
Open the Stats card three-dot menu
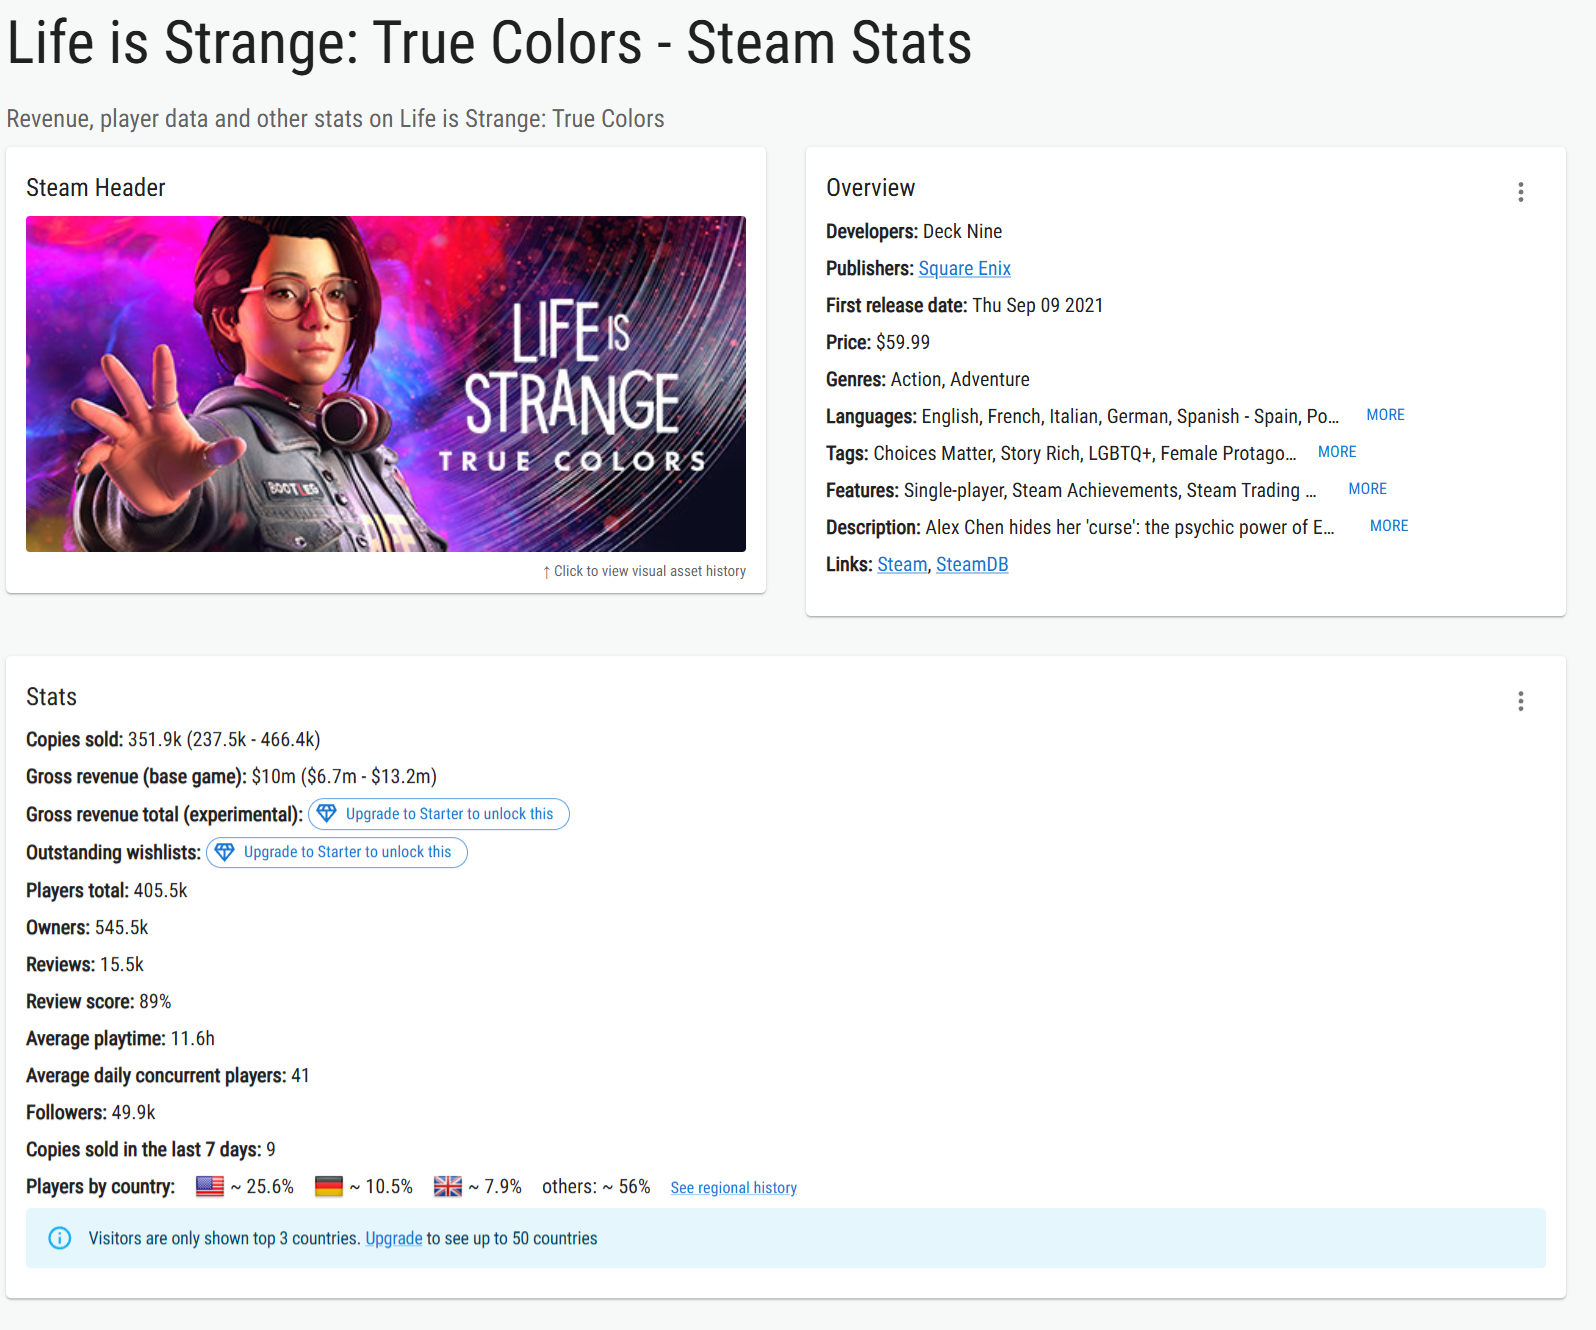pos(1521,701)
